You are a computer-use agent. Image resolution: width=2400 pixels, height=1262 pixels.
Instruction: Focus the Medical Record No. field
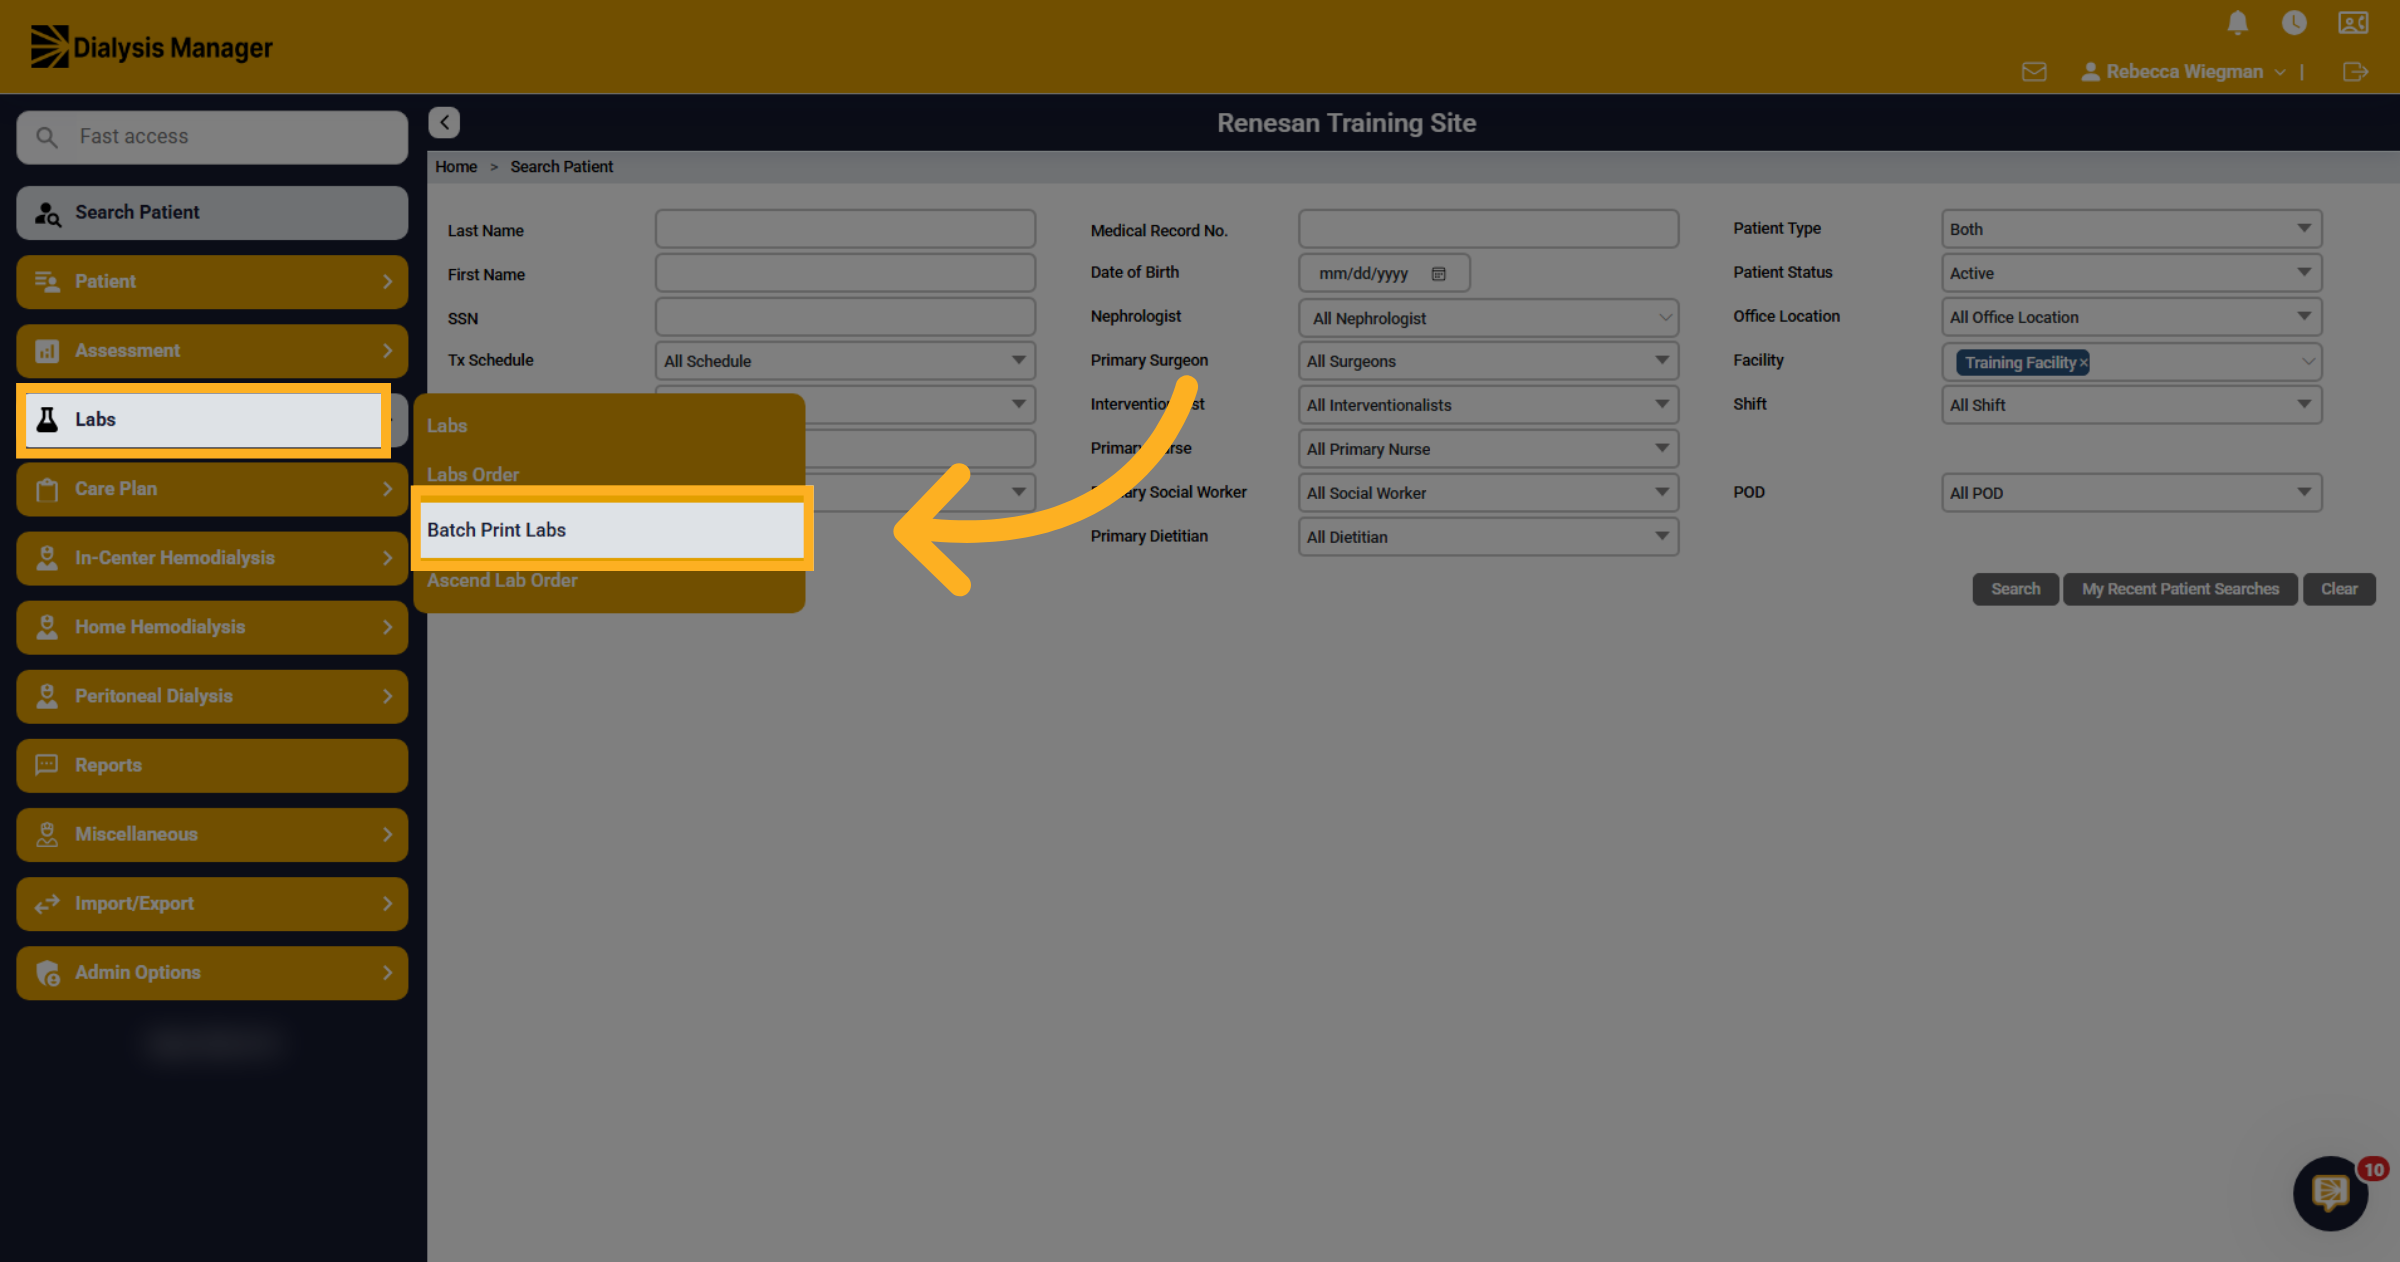[x=1488, y=229]
